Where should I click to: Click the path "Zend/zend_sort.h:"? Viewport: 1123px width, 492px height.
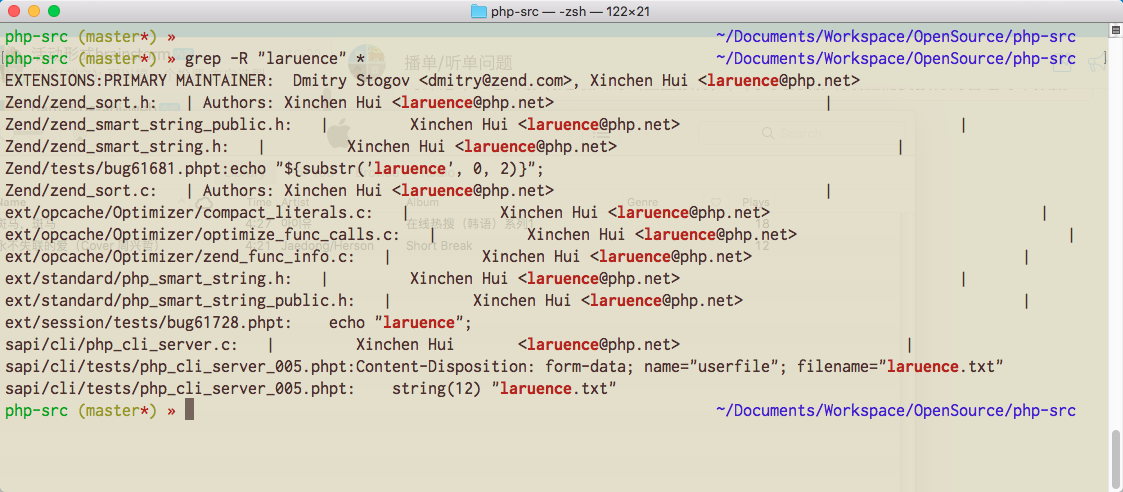pyautogui.click(x=81, y=102)
